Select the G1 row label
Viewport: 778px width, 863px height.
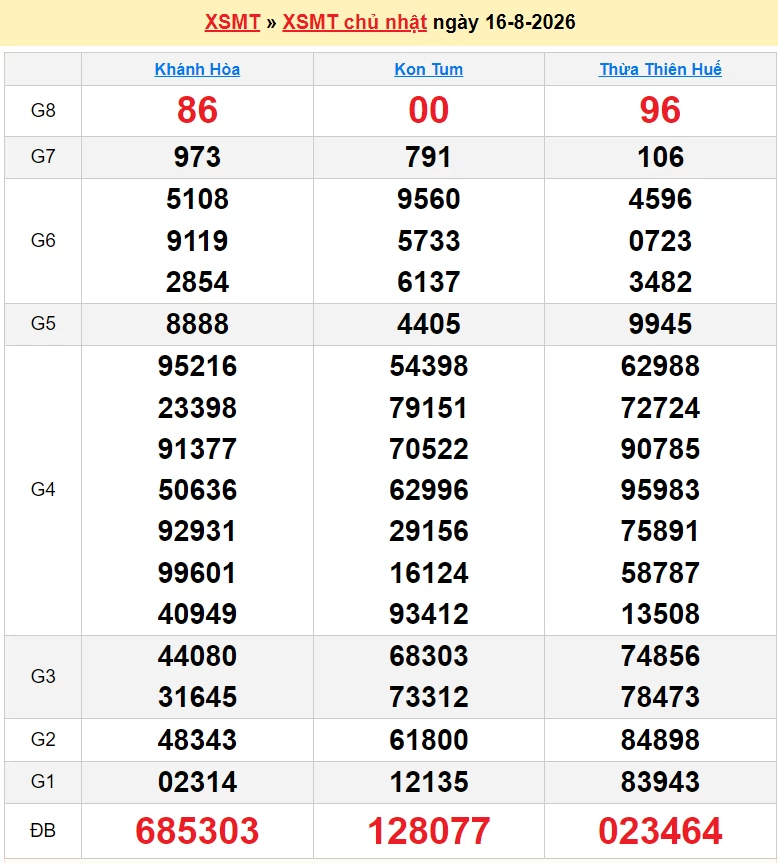coord(43,781)
